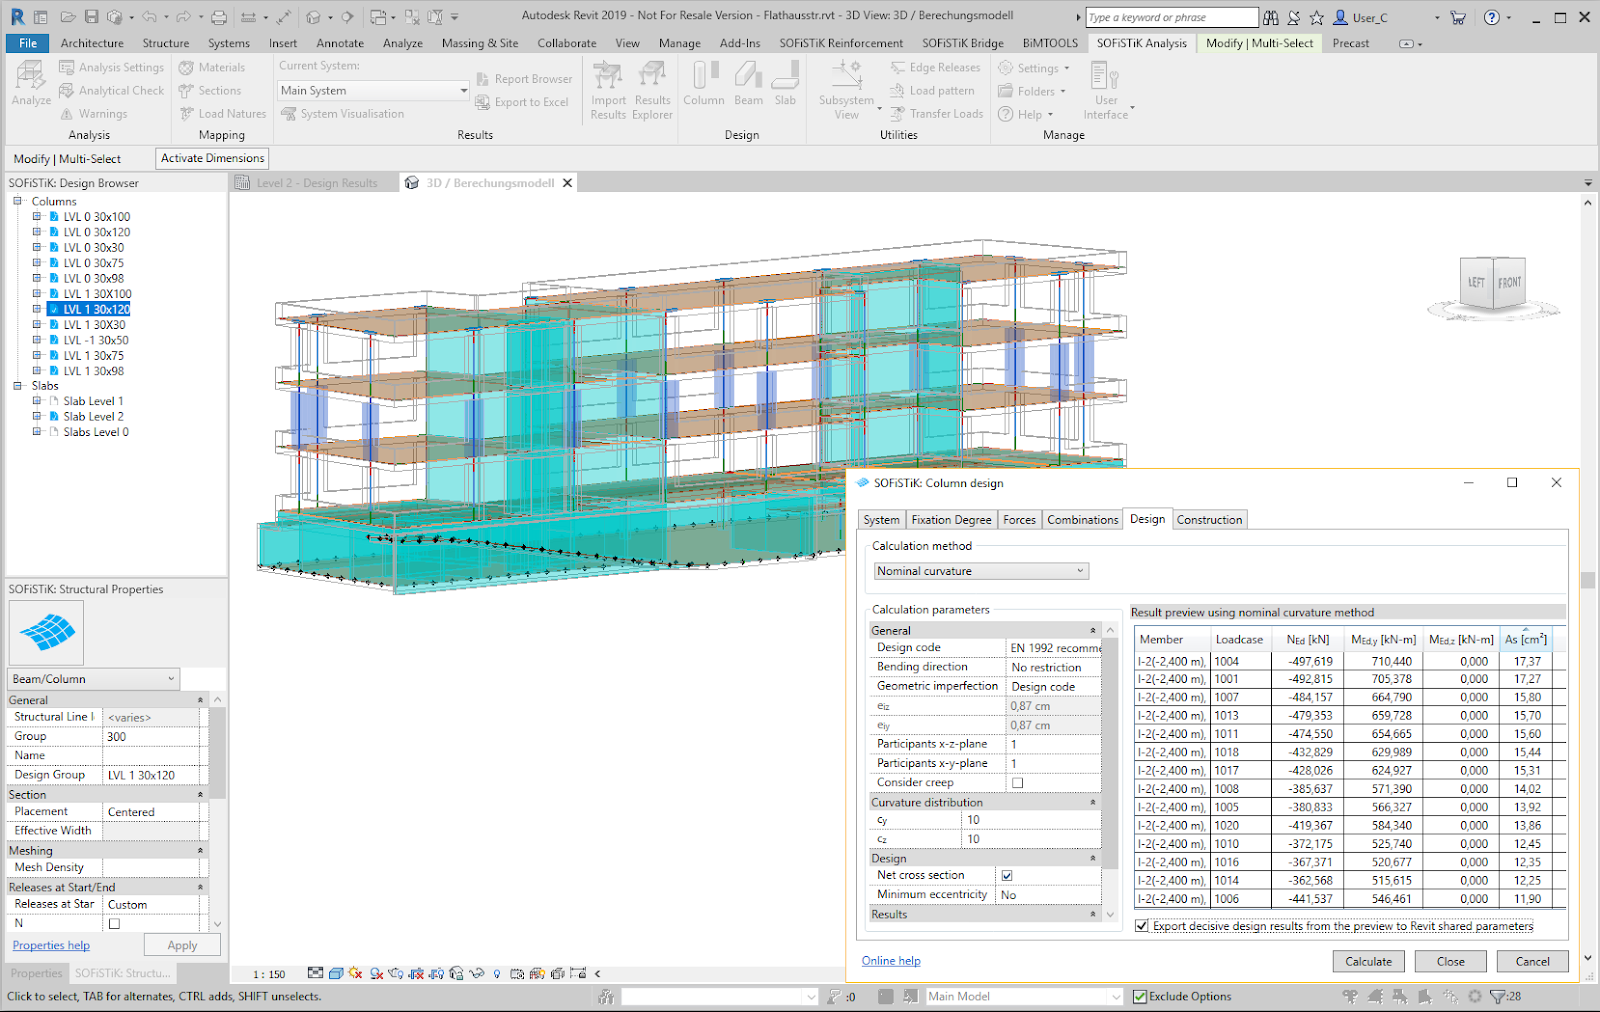Select the Beam design tool
The height and width of the screenshot is (1012, 1600).
(747, 88)
